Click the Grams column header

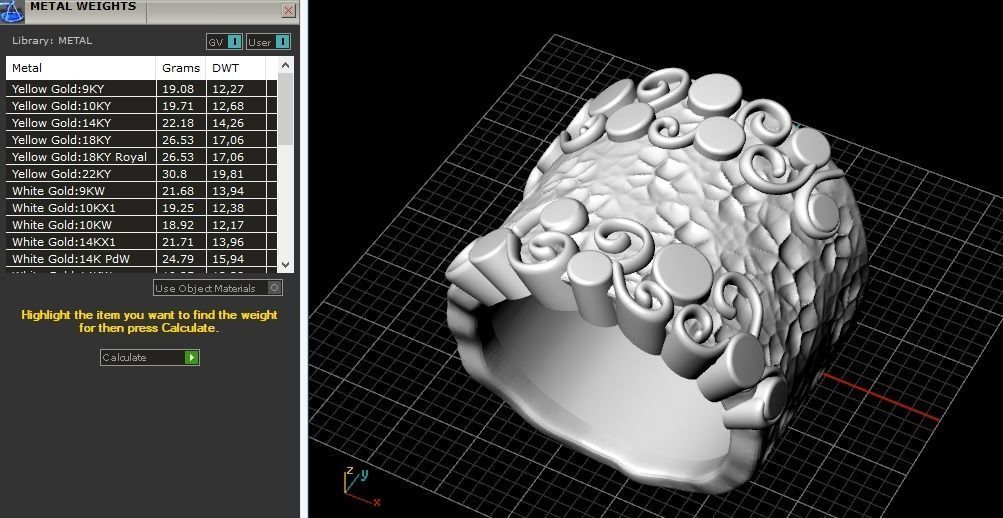point(181,68)
